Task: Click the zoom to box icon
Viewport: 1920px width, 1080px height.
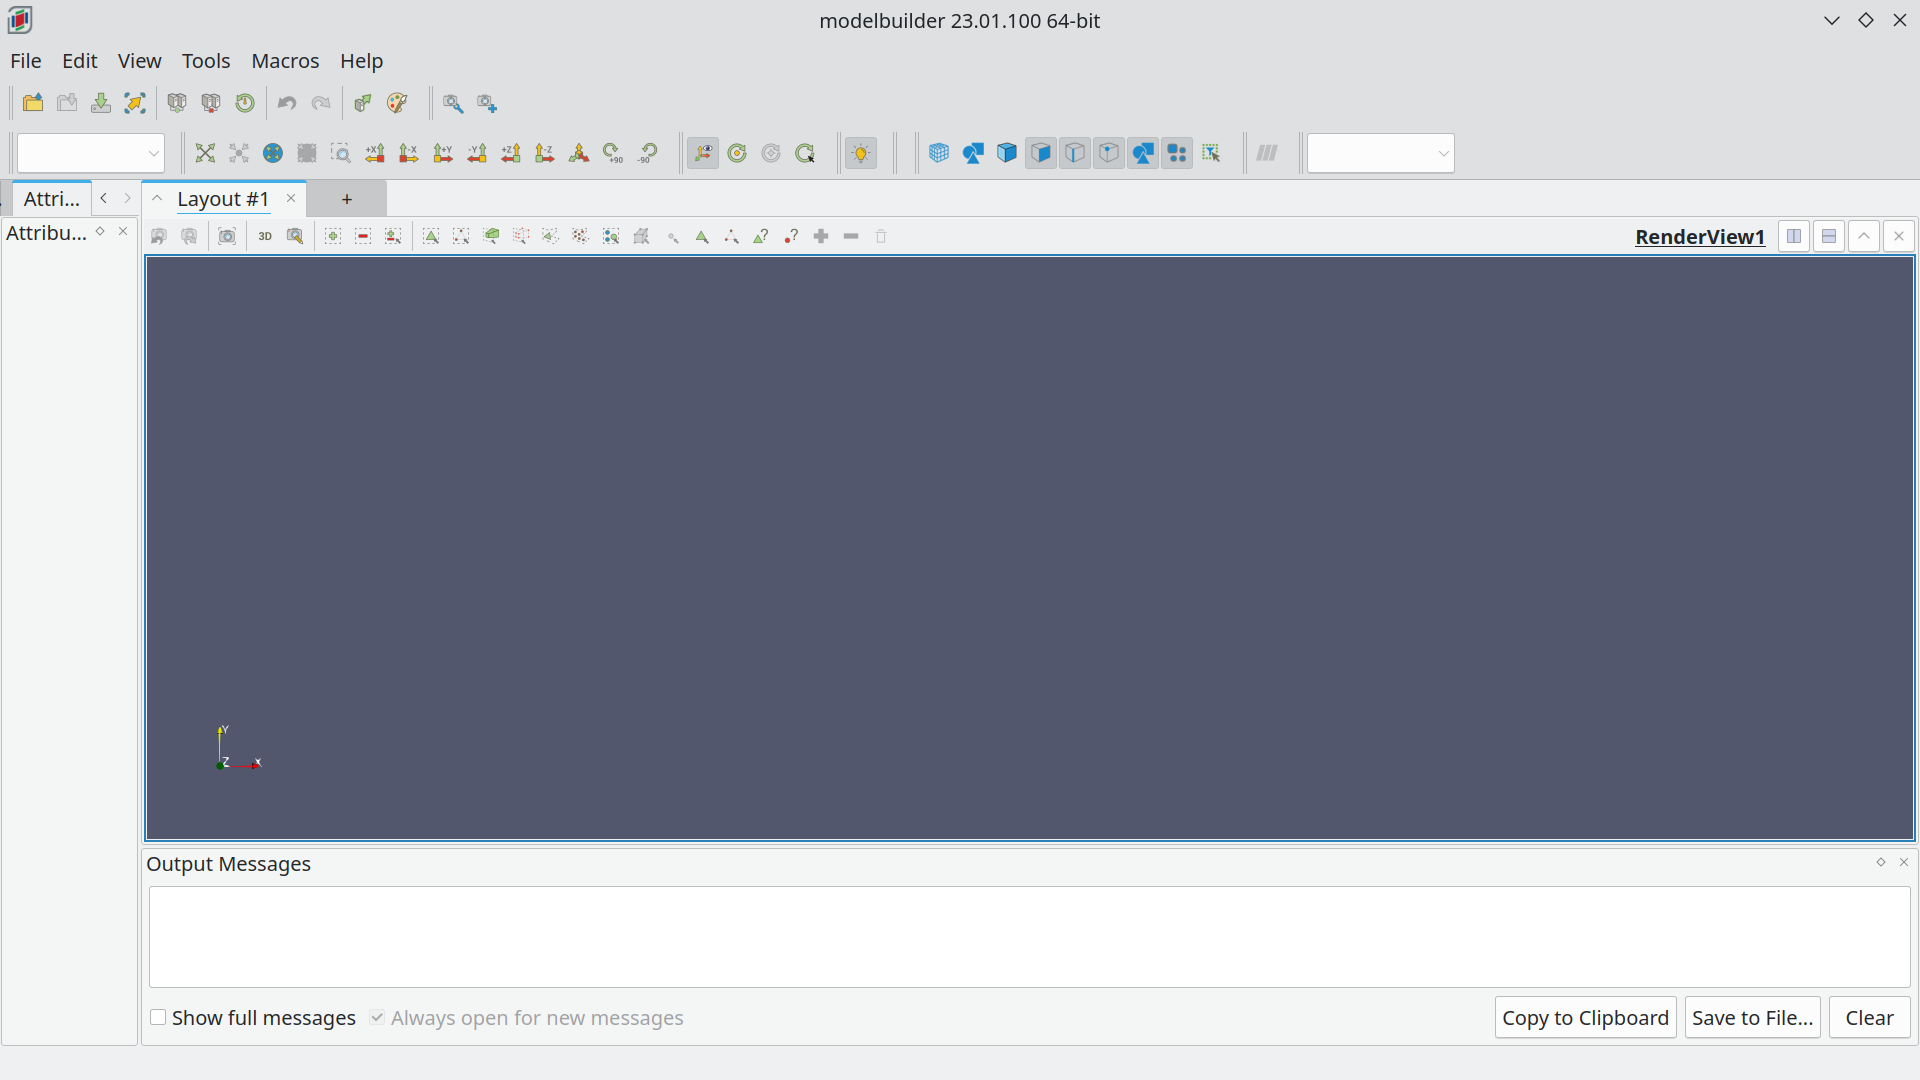Action: tap(341, 153)
